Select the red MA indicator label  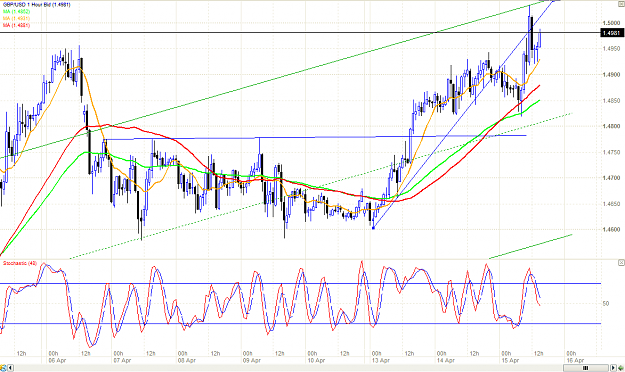point(16,25)
